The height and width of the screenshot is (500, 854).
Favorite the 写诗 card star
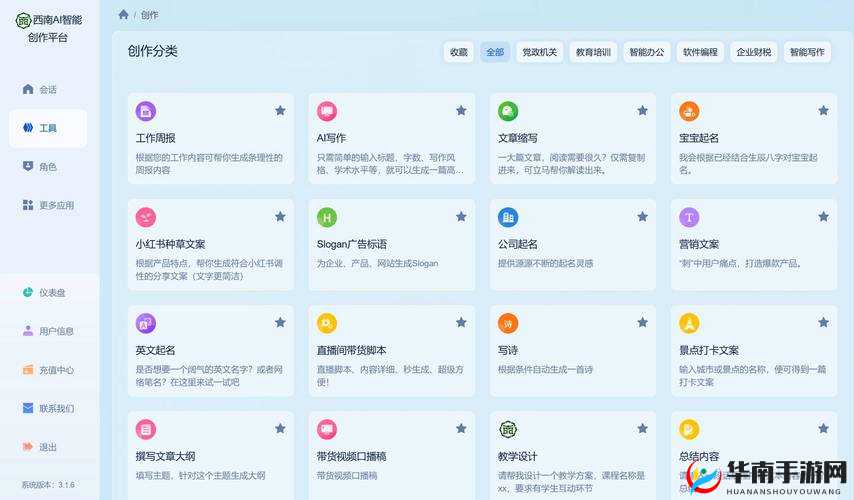click(x=643, y=322)
